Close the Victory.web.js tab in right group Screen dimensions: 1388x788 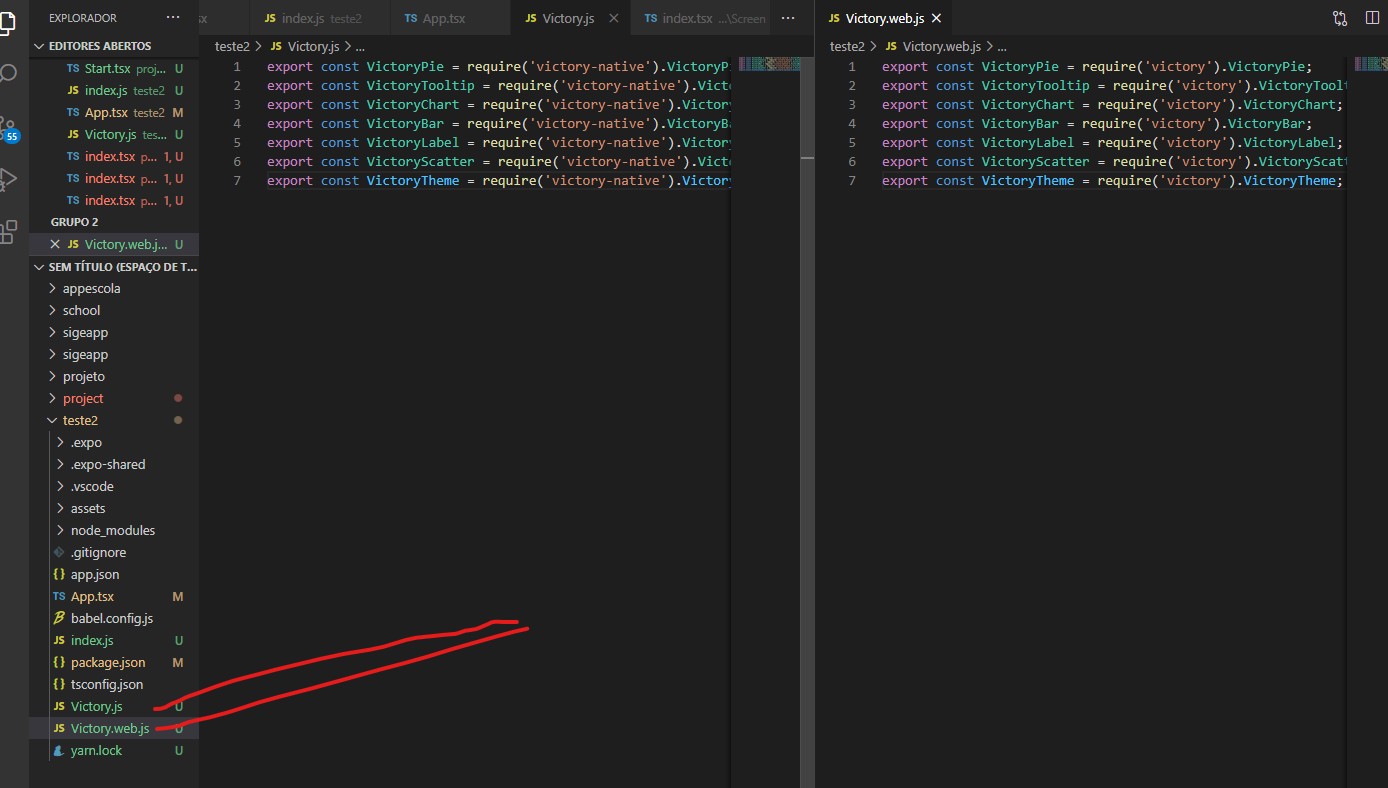click(937, 18)
